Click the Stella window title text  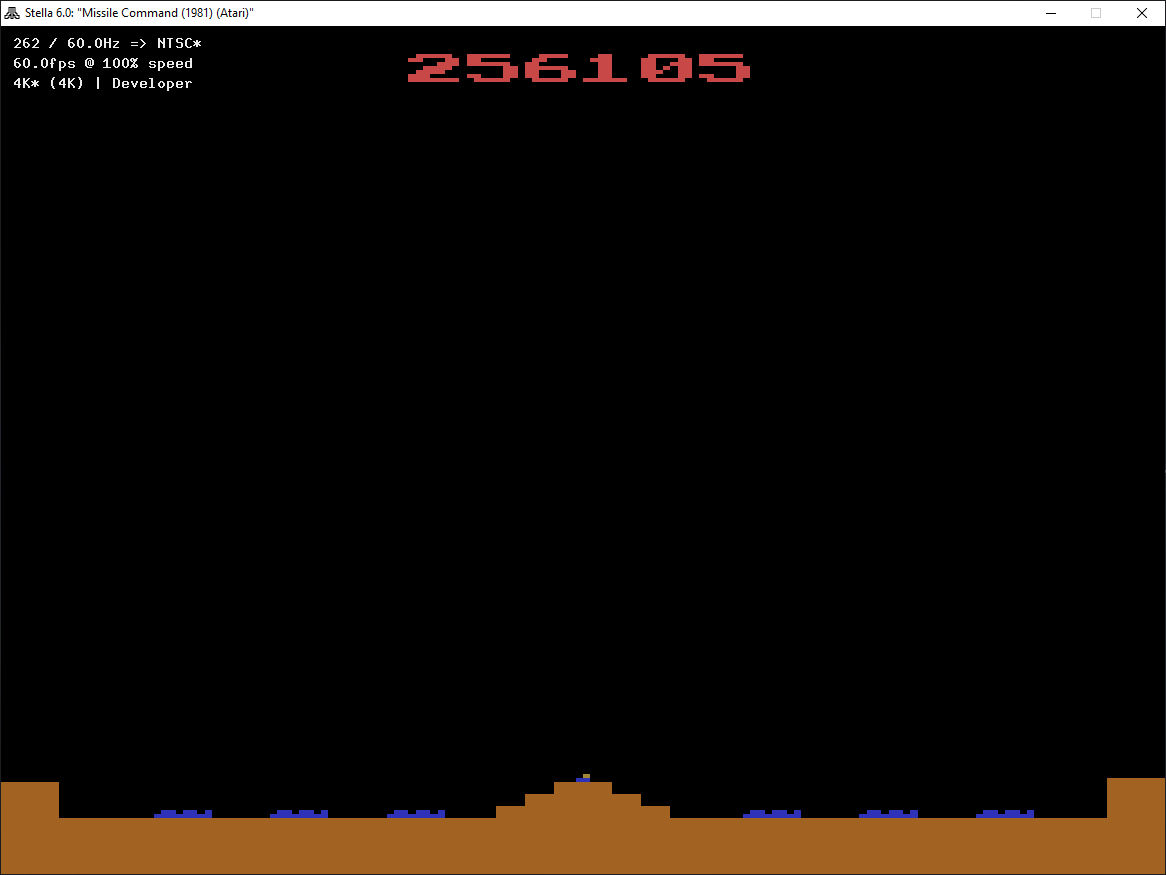coord(139,13)
